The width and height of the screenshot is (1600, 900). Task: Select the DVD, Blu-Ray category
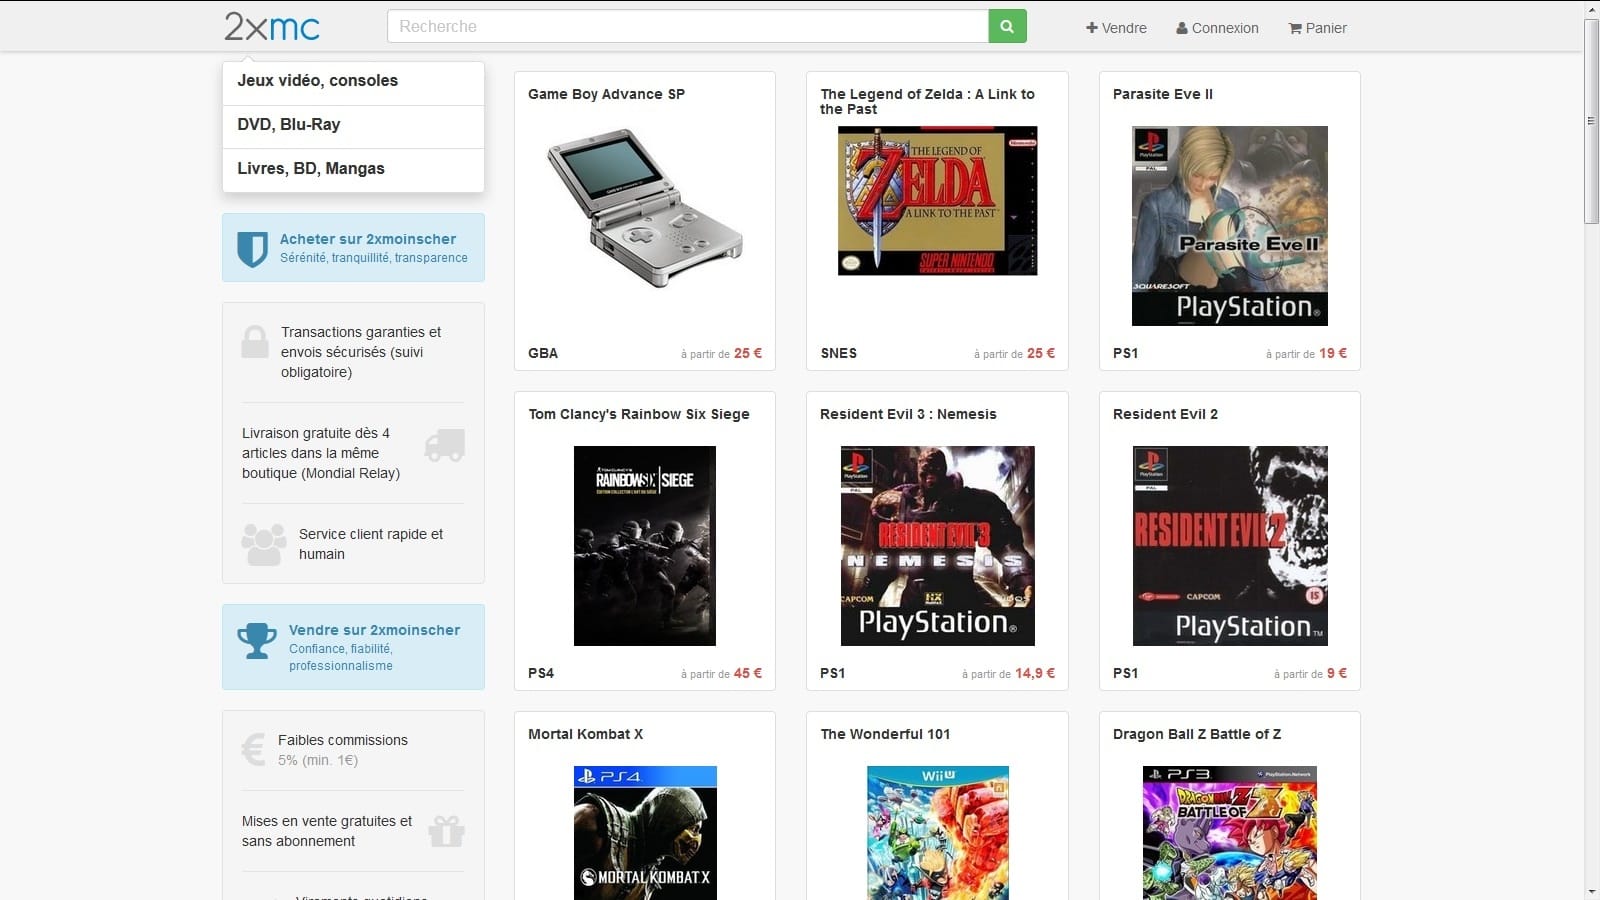(289, 125)
